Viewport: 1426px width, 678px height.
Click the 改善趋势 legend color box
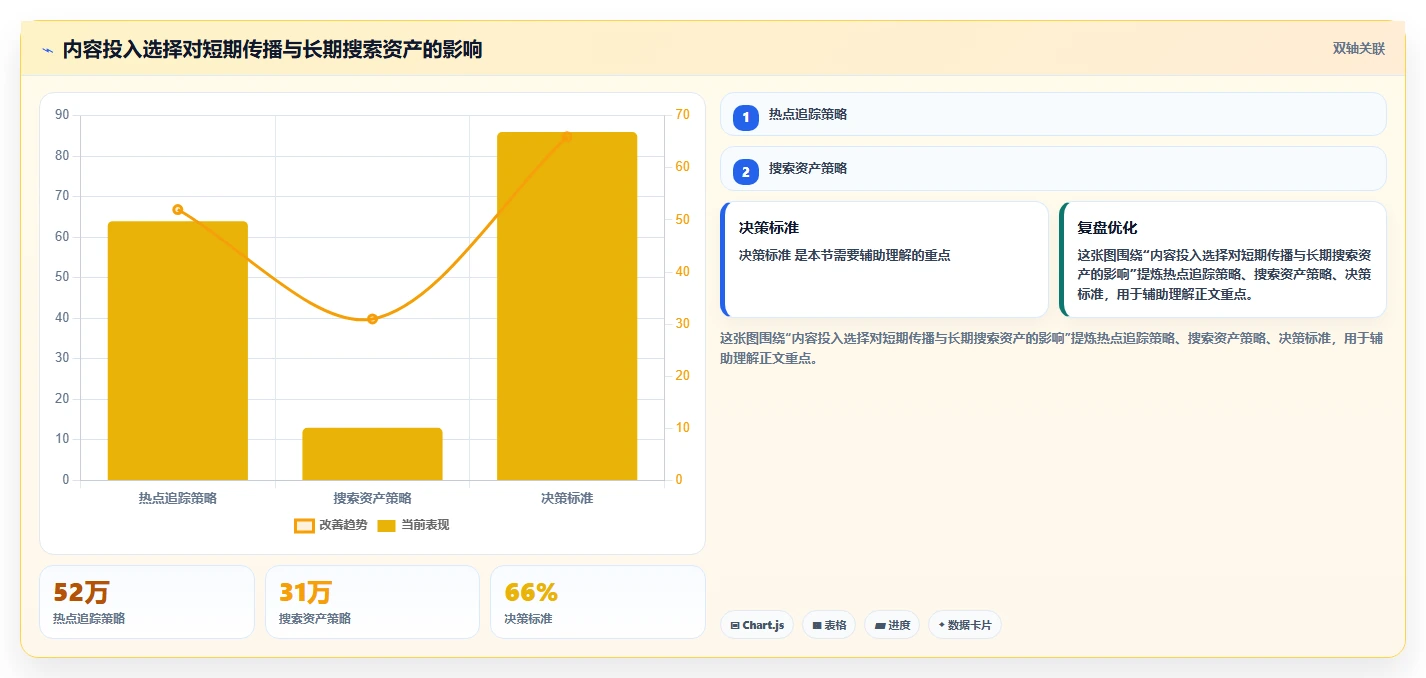click(304, 526)
